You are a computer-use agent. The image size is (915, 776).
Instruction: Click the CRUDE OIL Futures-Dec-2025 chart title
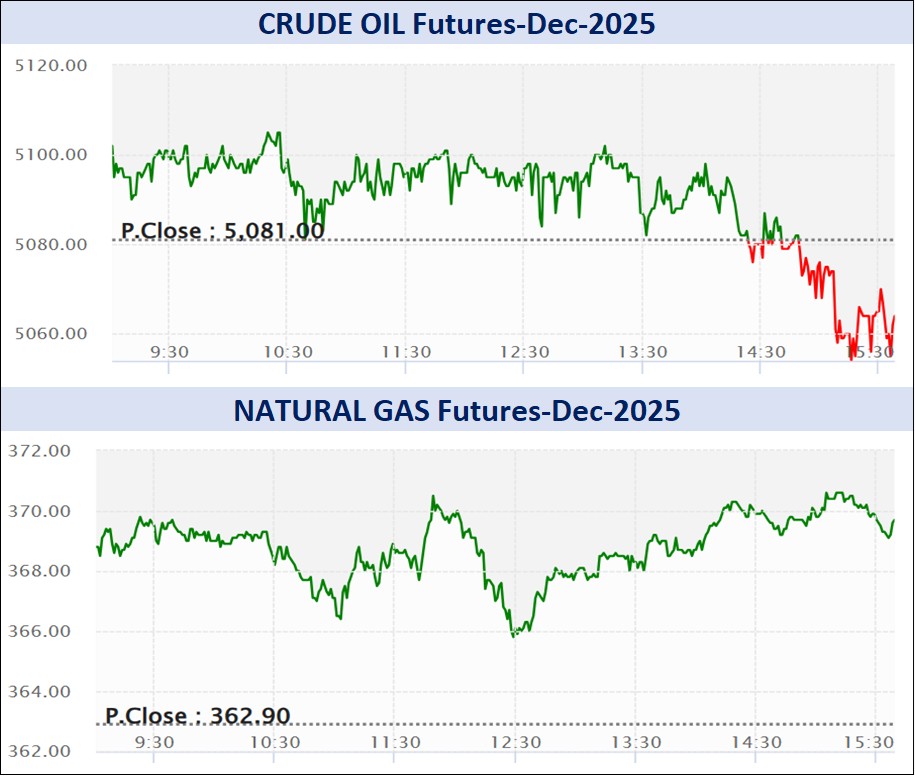point(457,24)
